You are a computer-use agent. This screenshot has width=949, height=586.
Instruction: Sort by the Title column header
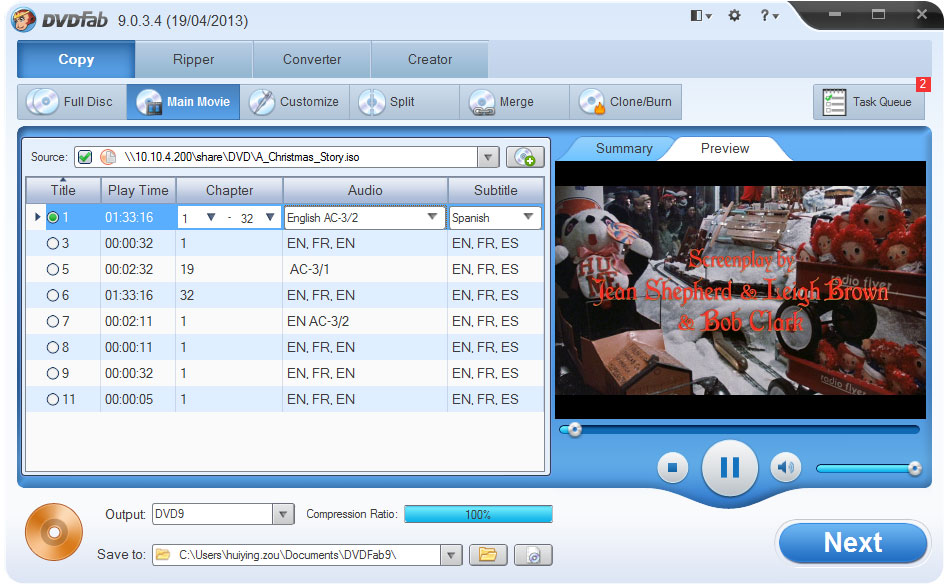[x=63, y=191]
